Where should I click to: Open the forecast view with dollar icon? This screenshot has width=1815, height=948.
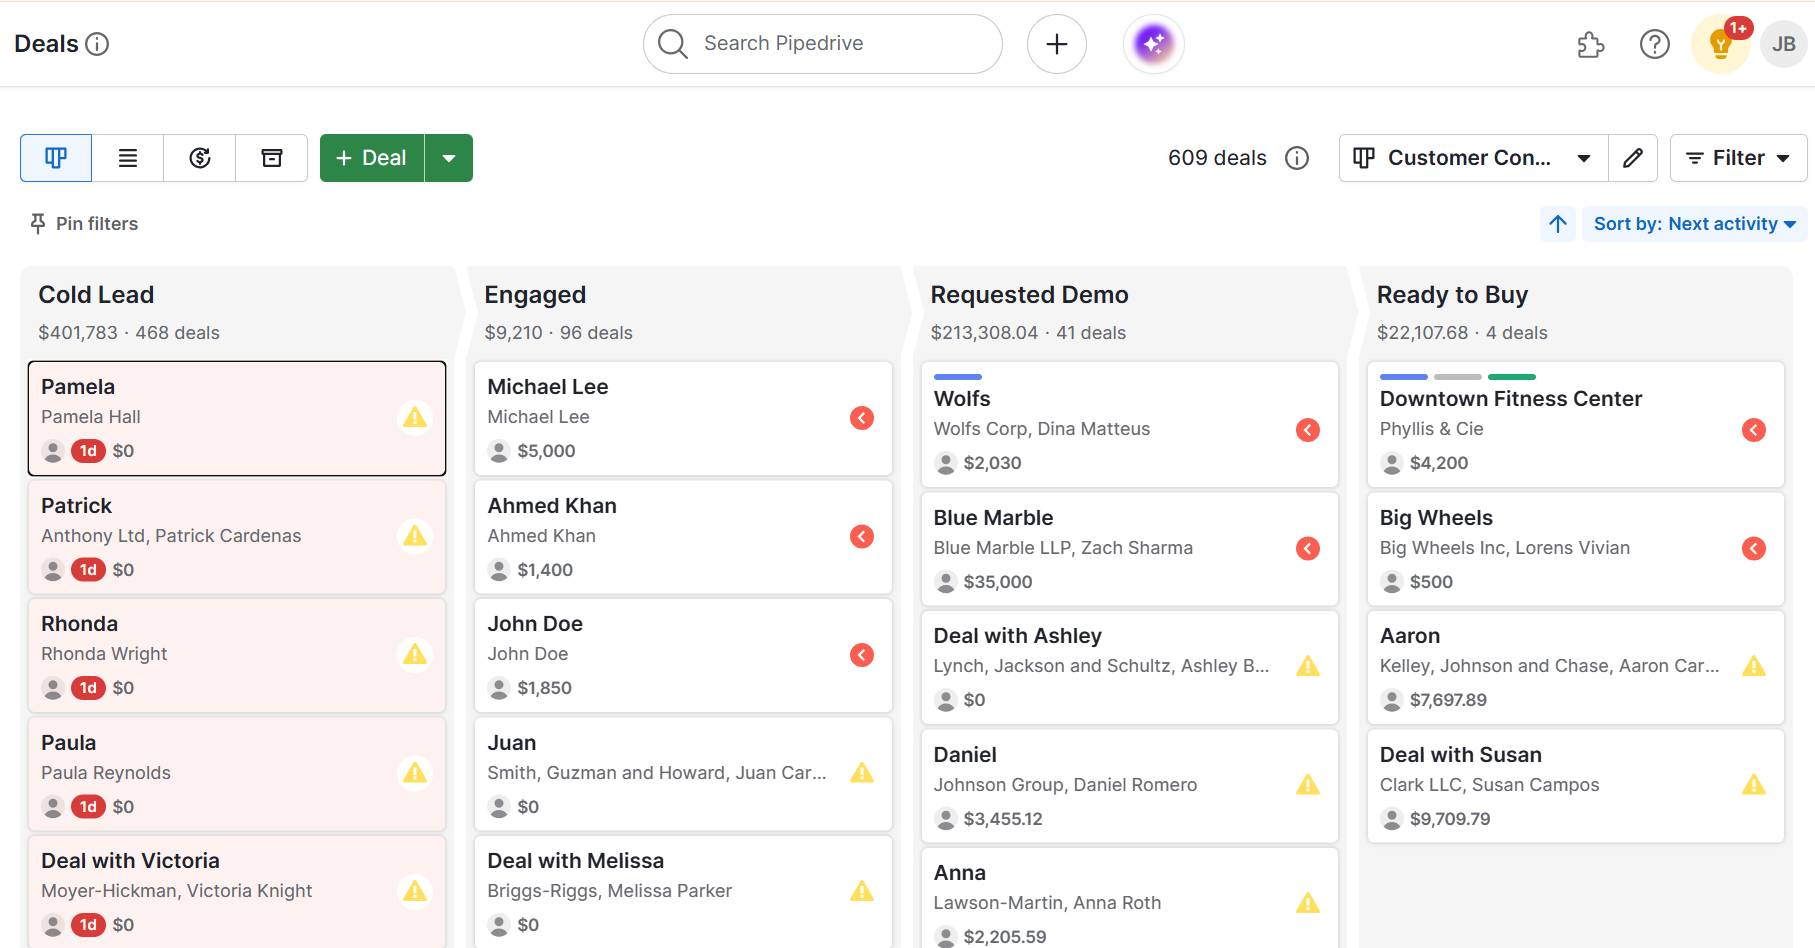click(x=199, y=157)
